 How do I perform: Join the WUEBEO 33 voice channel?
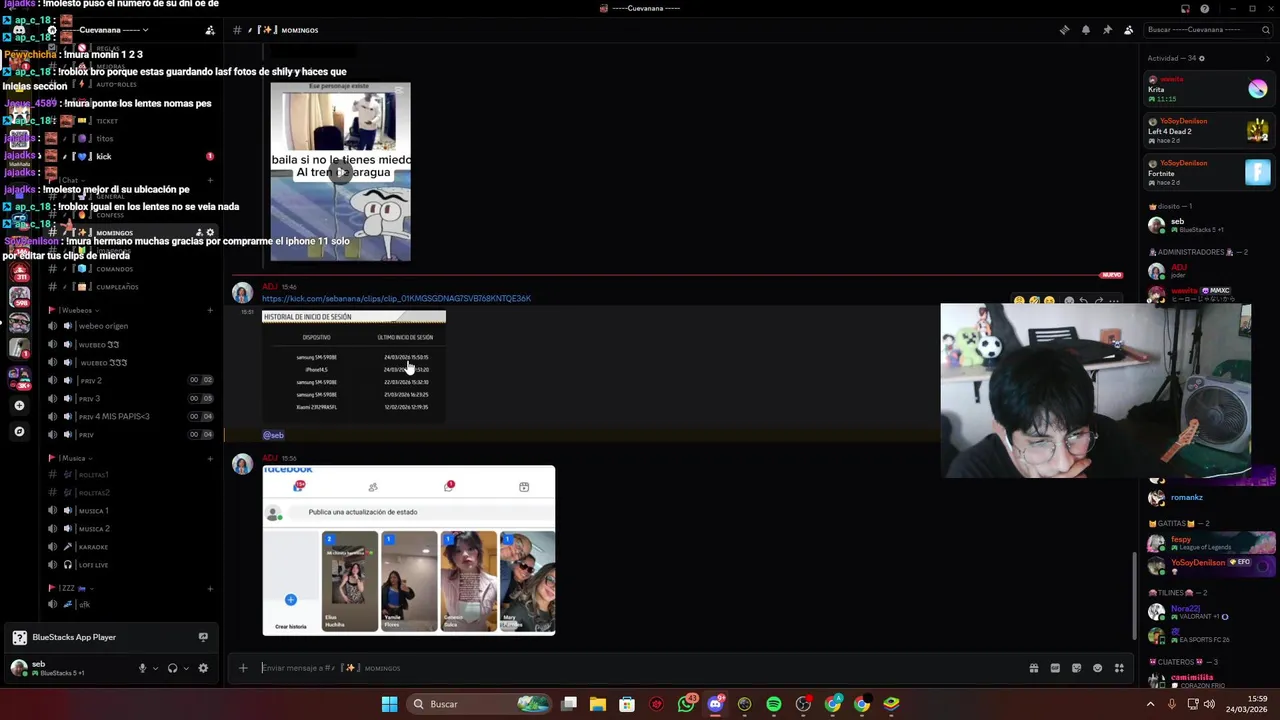[130, 344]
